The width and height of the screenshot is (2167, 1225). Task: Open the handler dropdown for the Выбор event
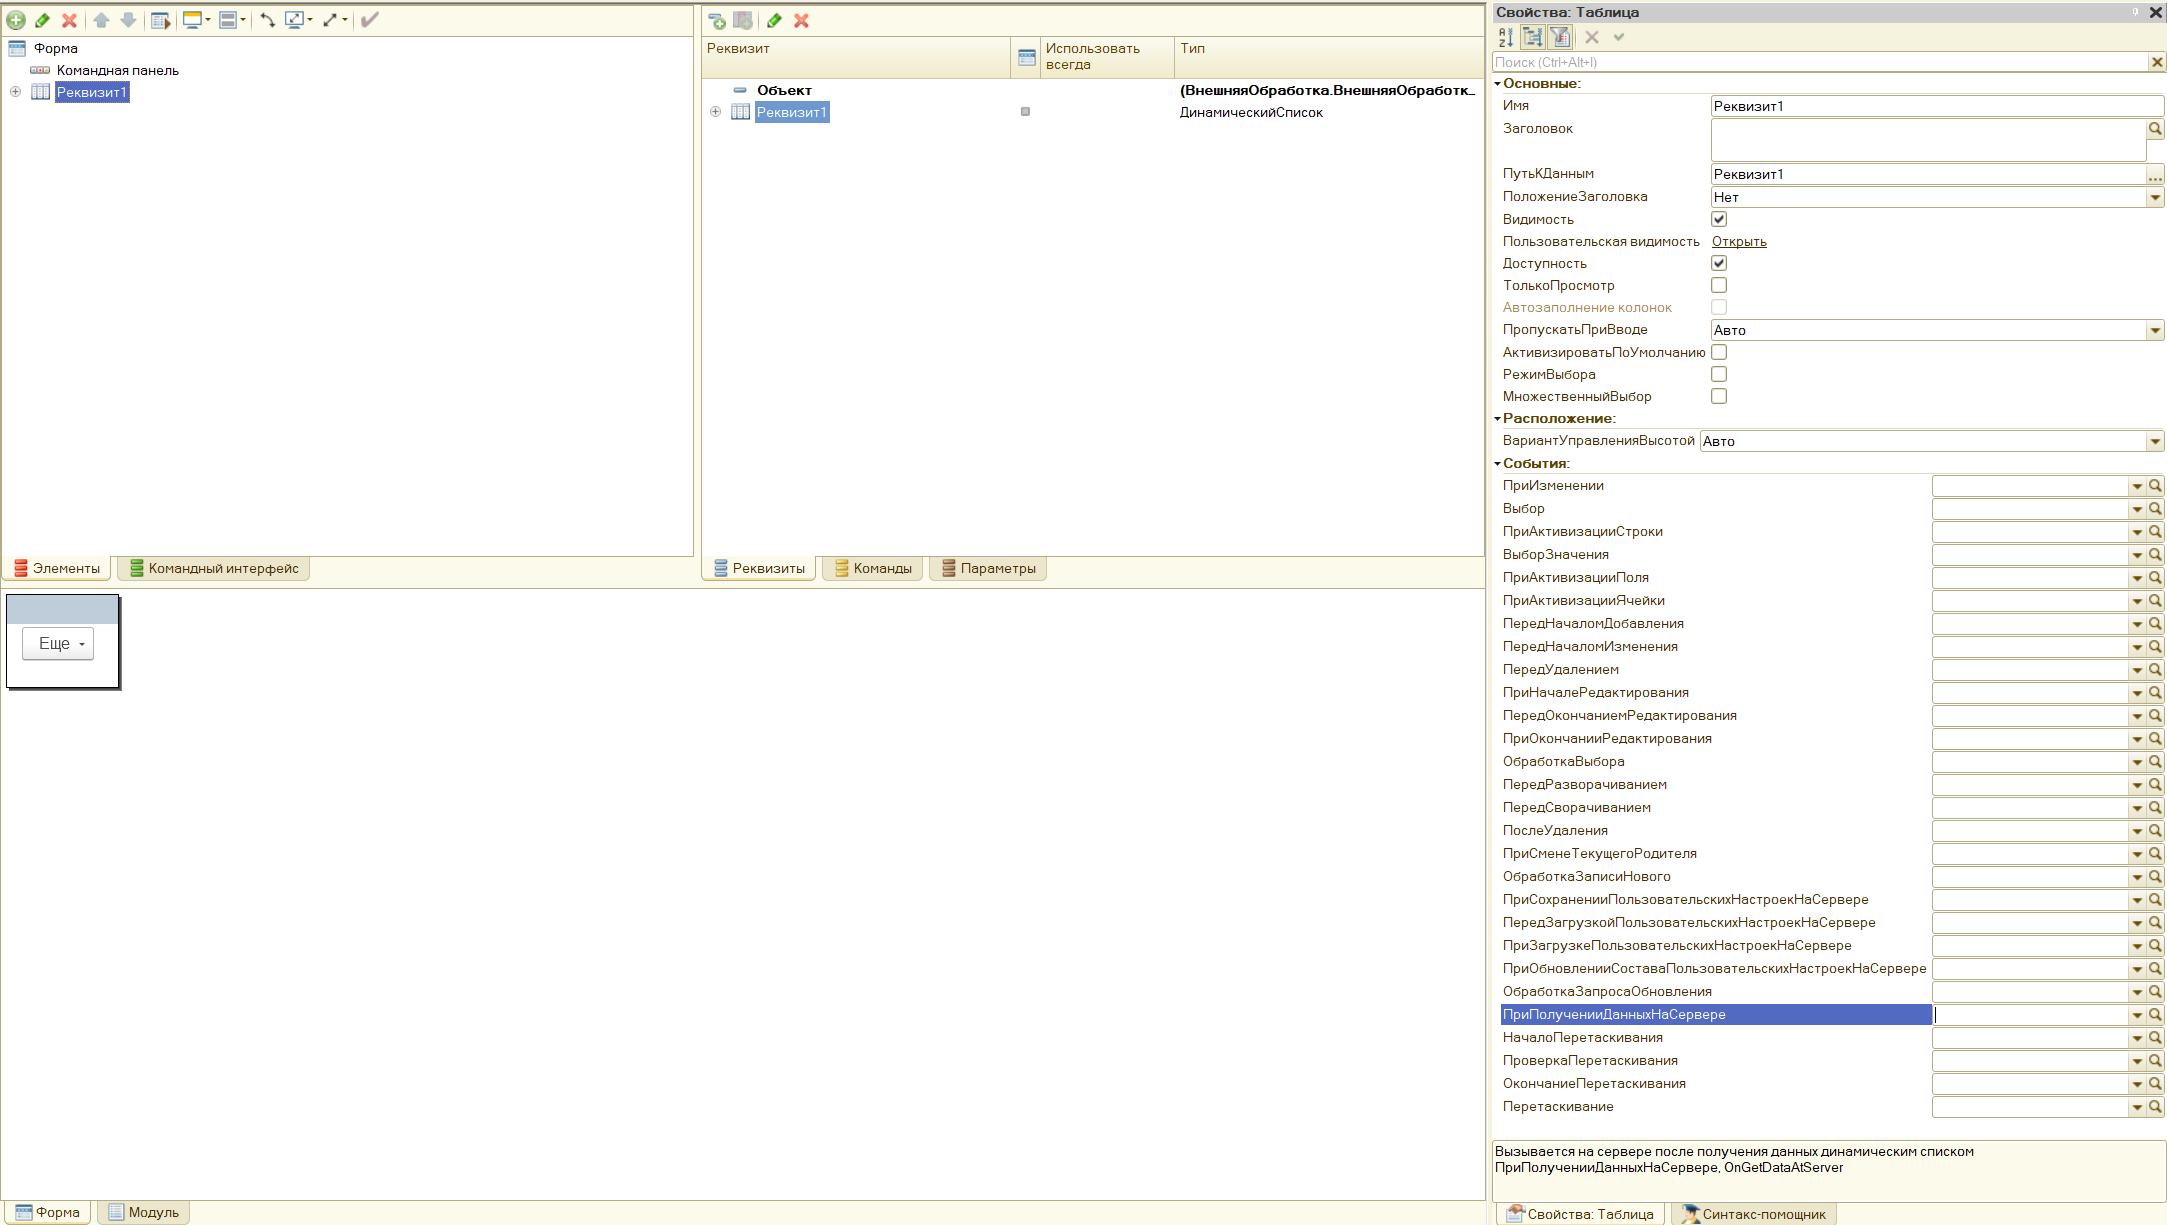2137,509
